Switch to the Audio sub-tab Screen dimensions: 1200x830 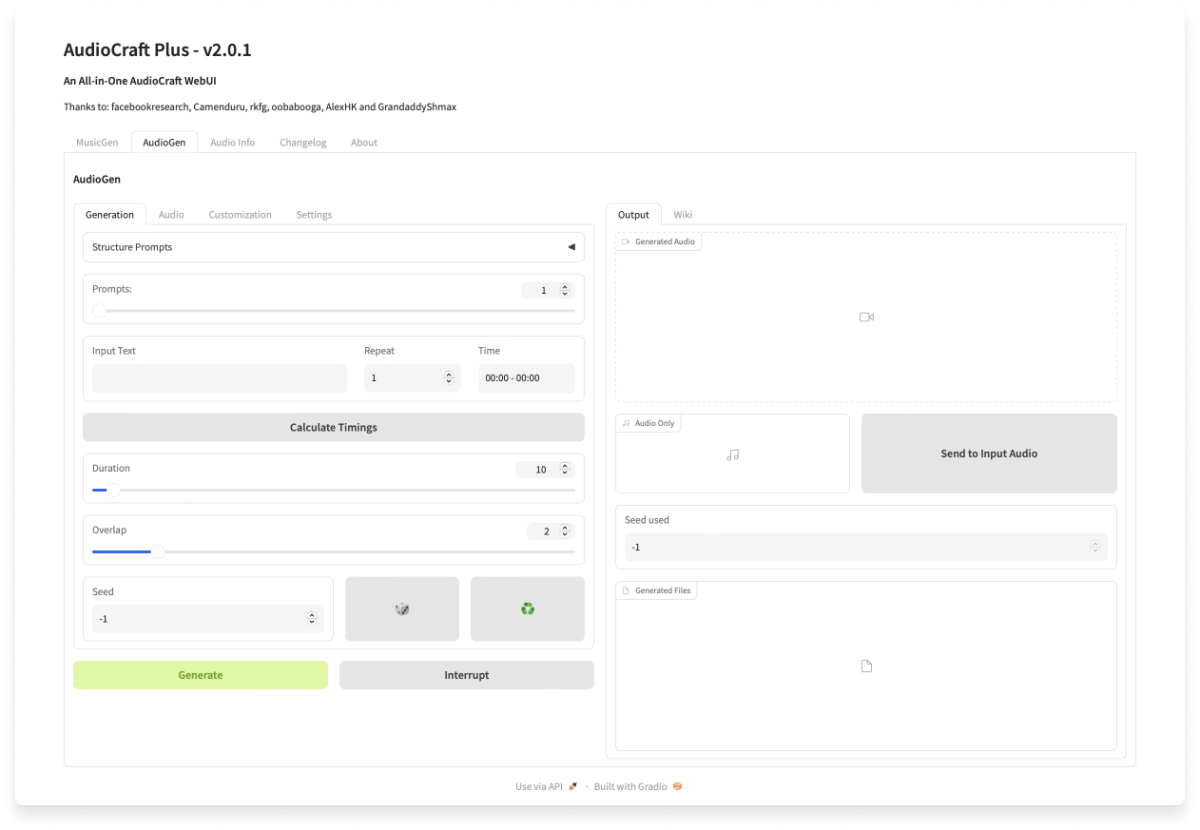coord(171,214)
